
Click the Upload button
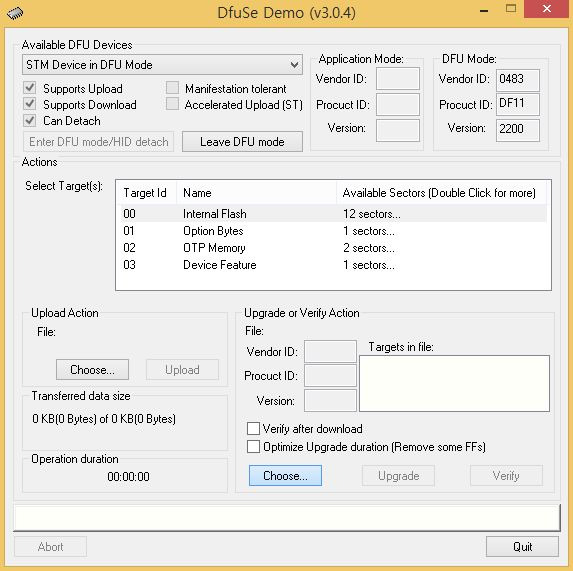point(182,369)
